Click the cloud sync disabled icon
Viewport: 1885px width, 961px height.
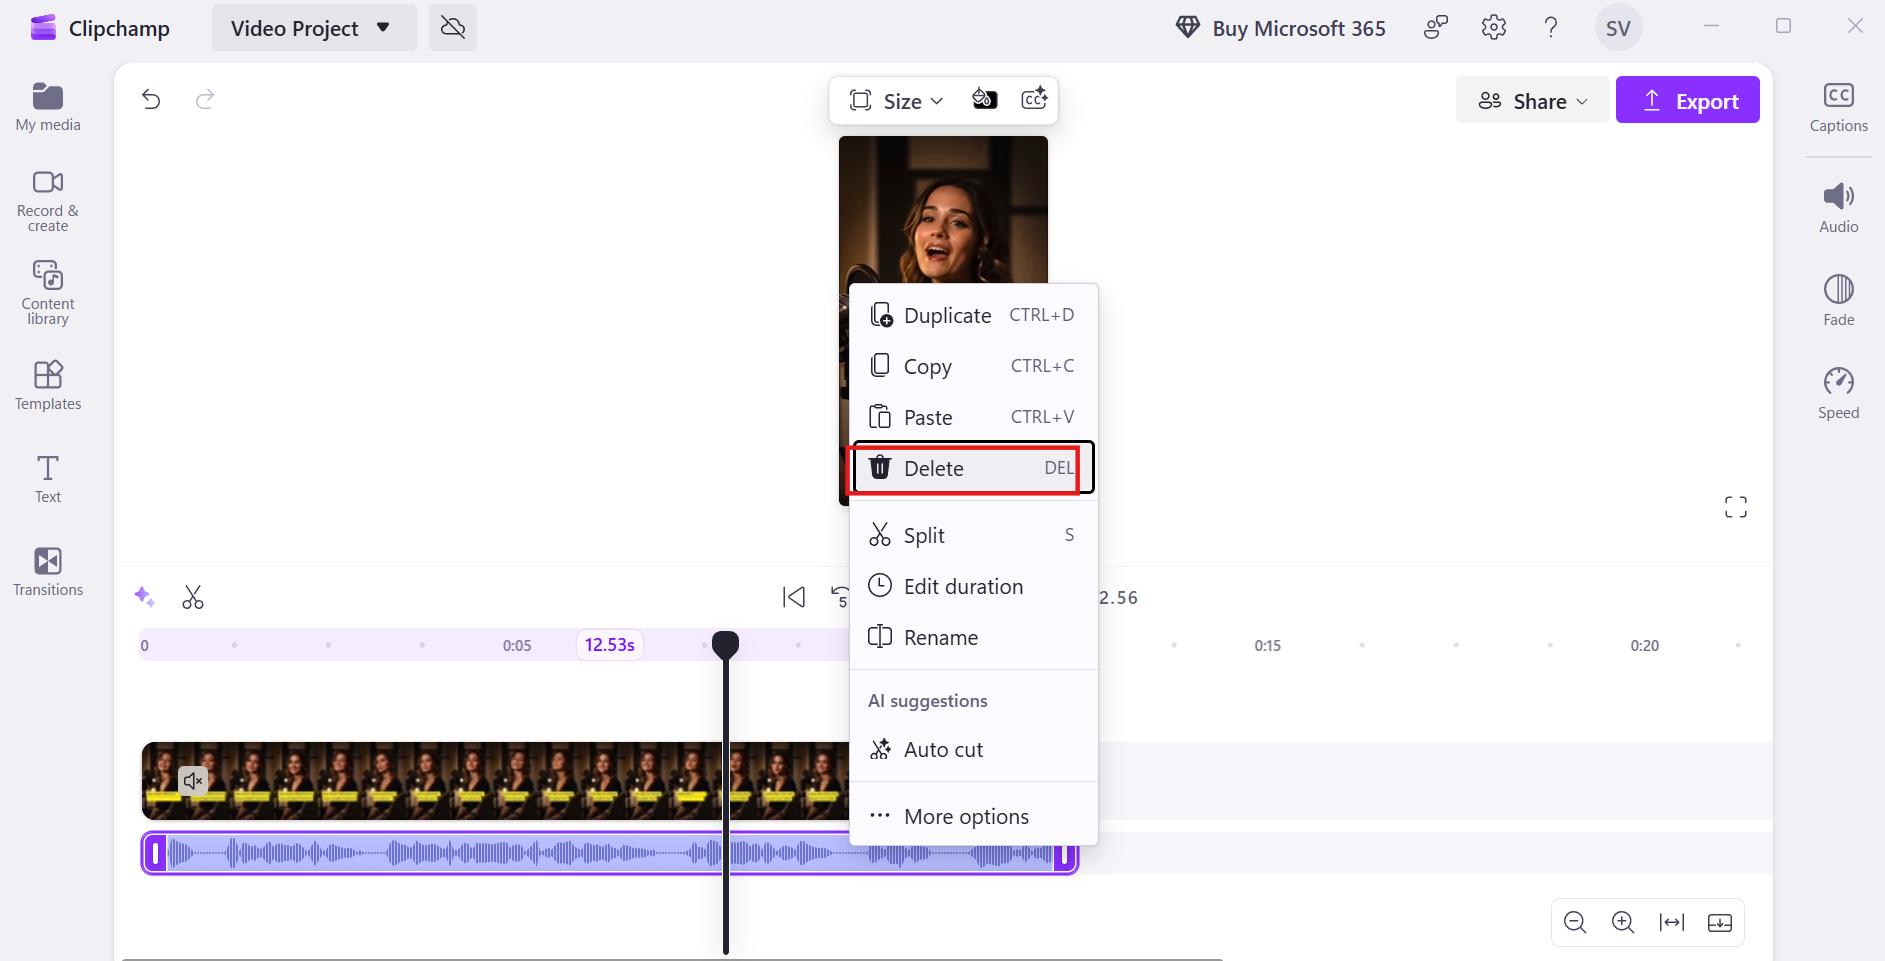[x=453, y=28]
